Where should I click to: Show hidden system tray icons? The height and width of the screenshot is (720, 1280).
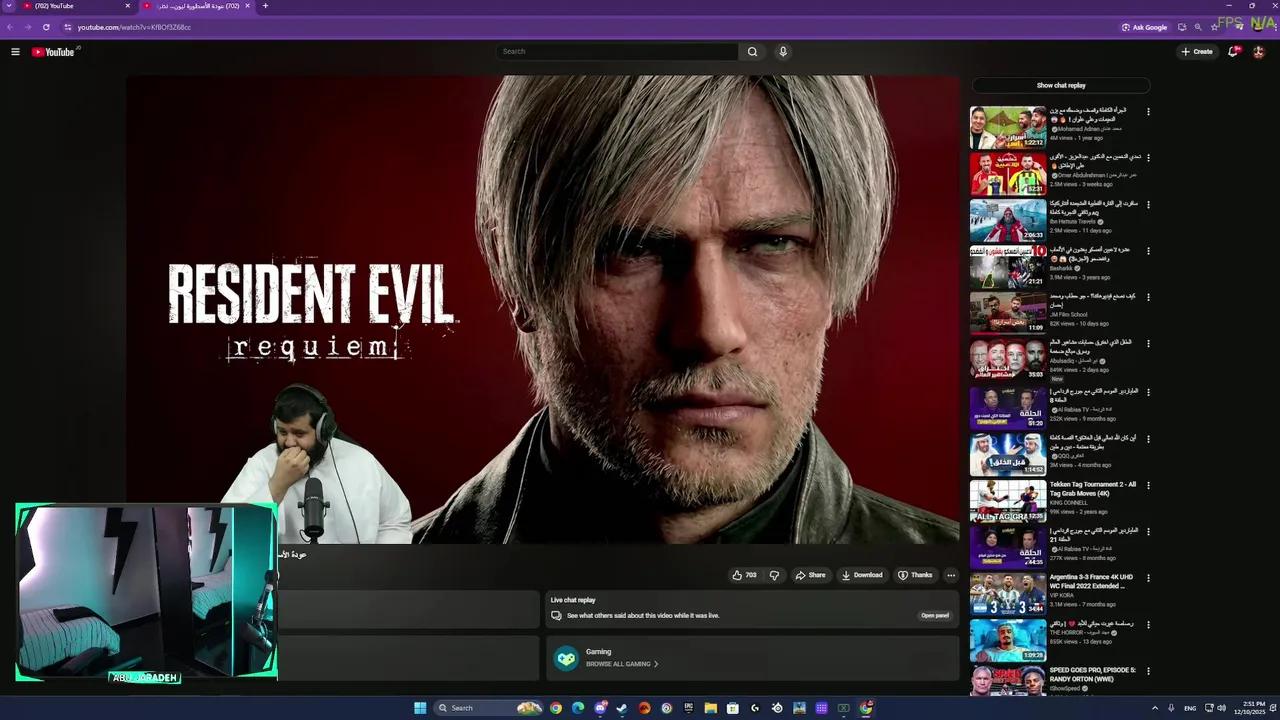click(1154, 708)
